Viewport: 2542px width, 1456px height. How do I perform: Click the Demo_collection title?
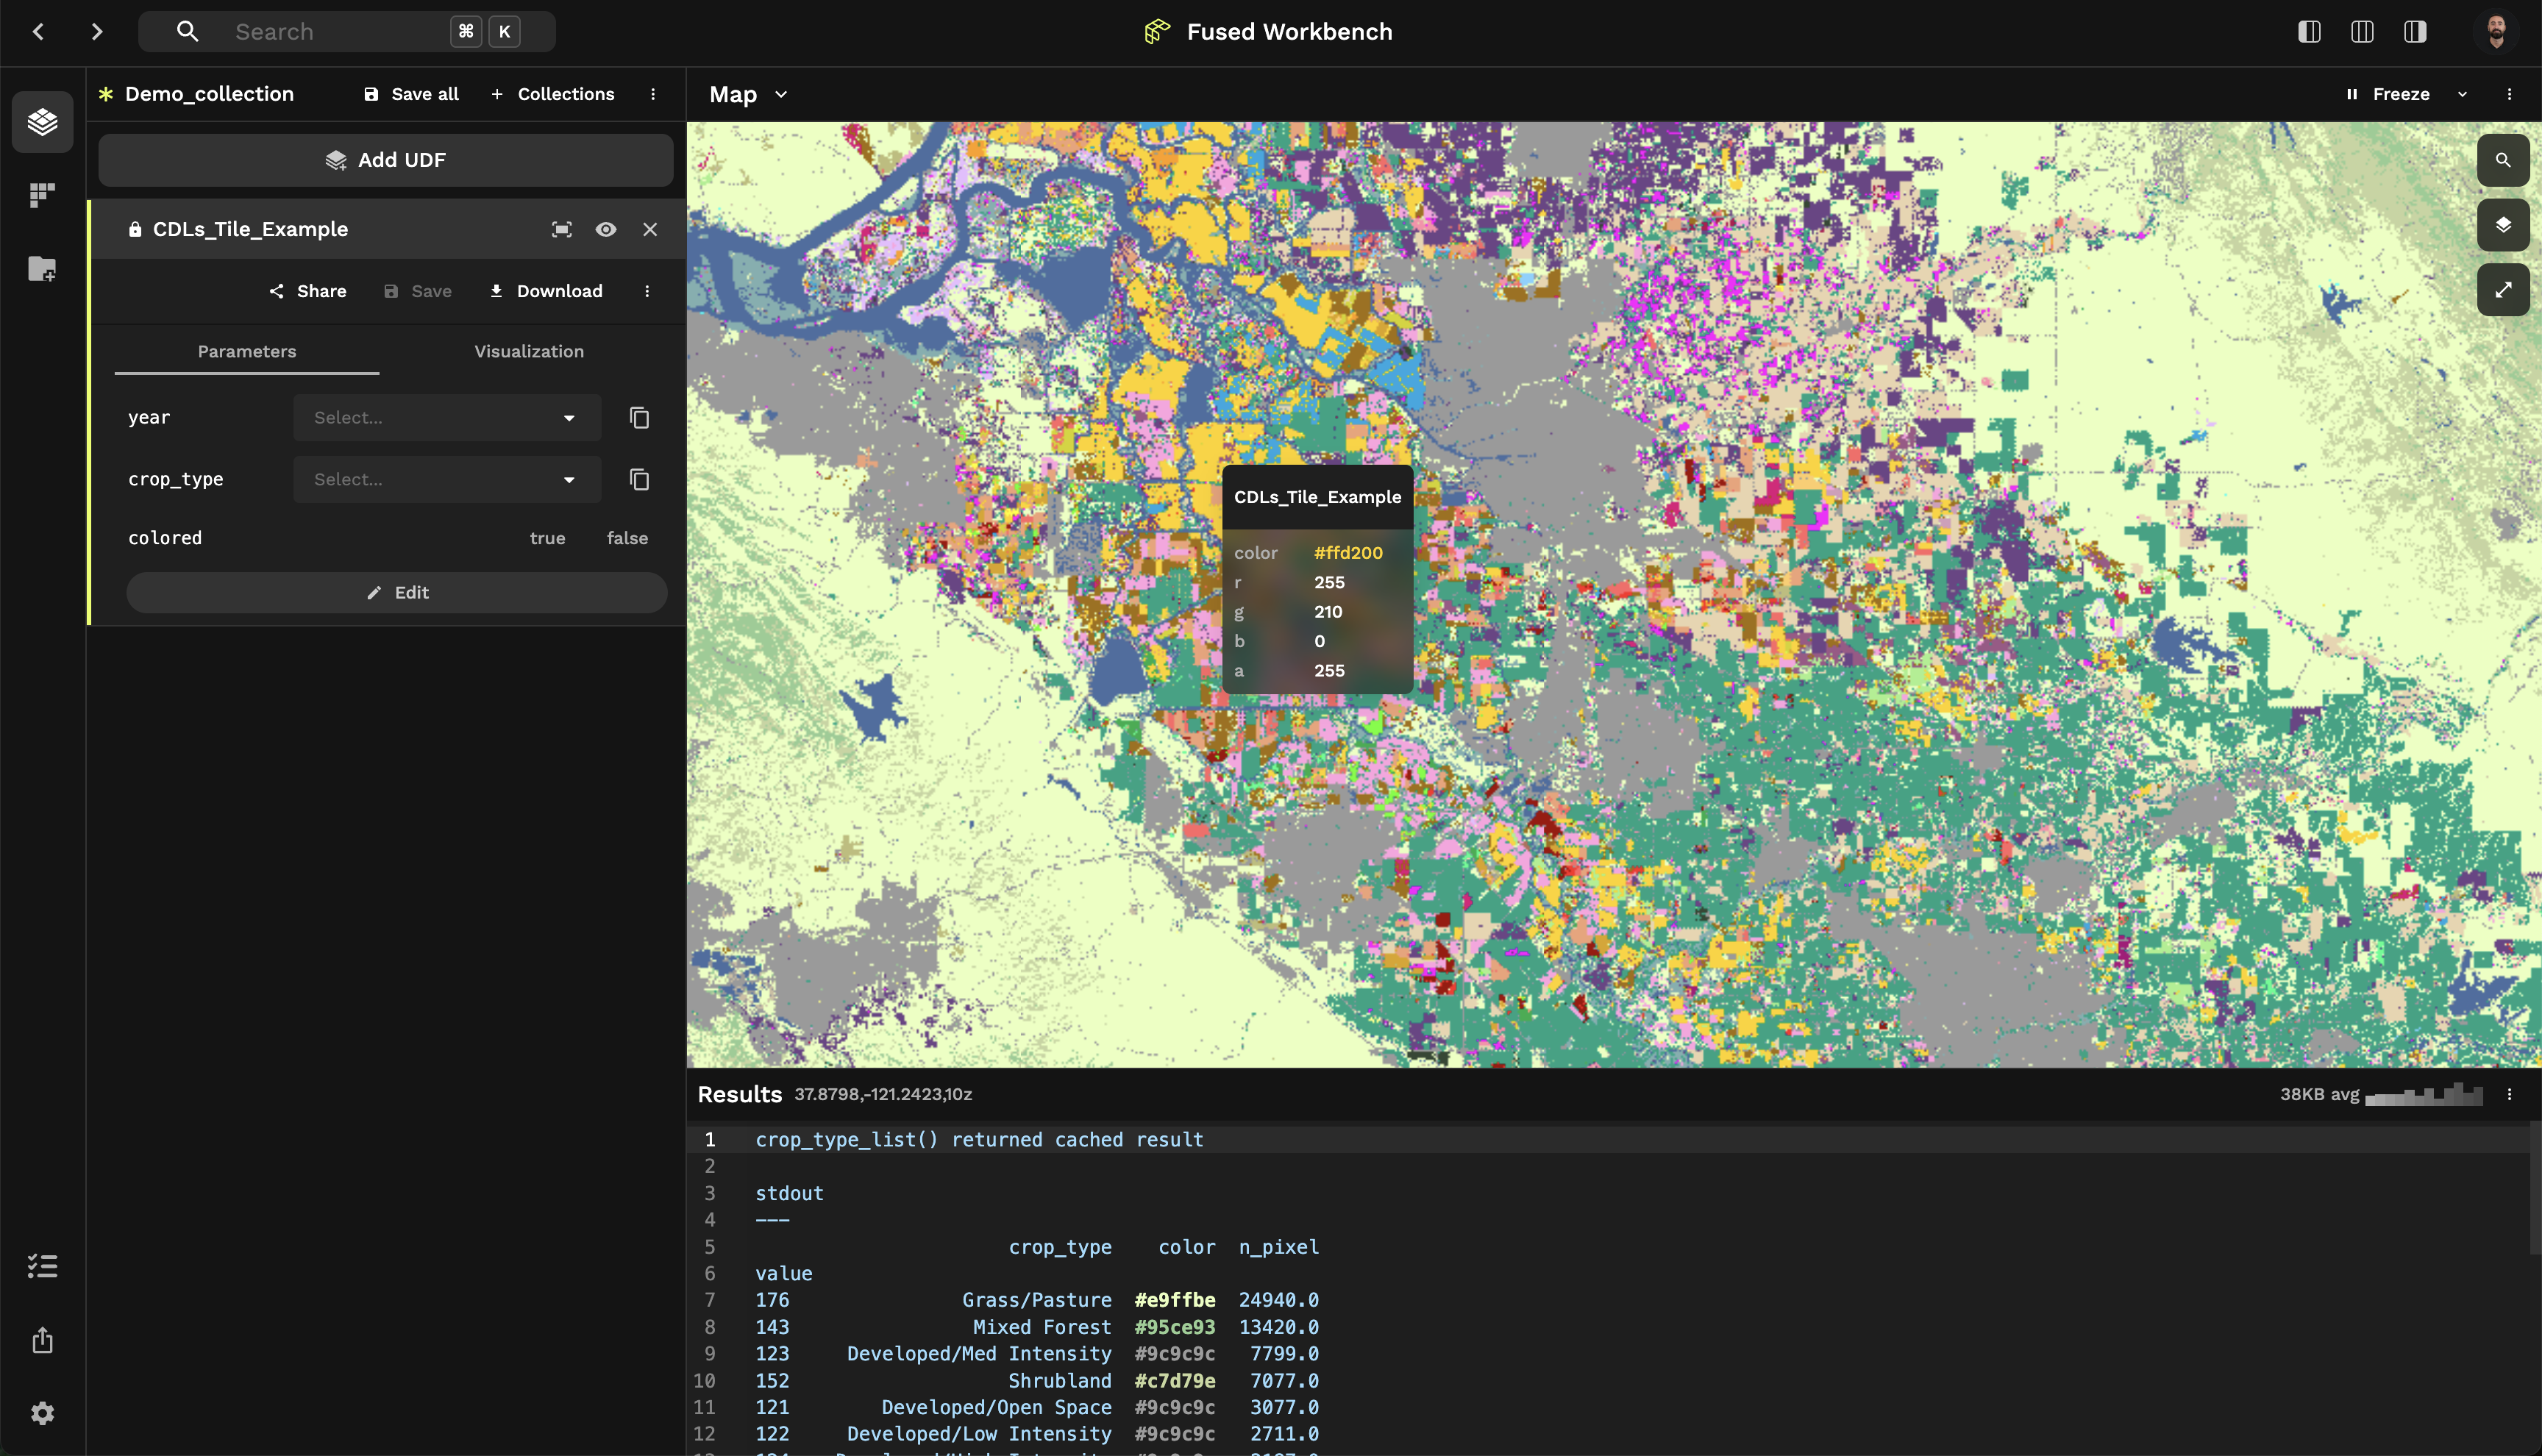coord(209,94)
